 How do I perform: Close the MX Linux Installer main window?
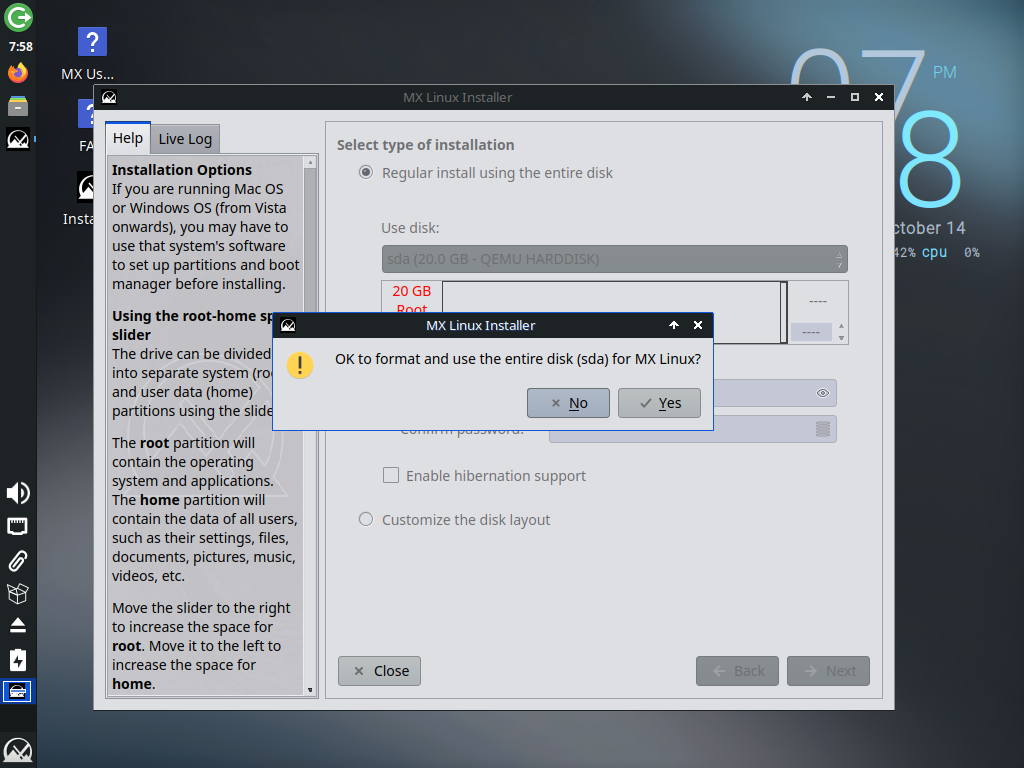coord(879,97)
